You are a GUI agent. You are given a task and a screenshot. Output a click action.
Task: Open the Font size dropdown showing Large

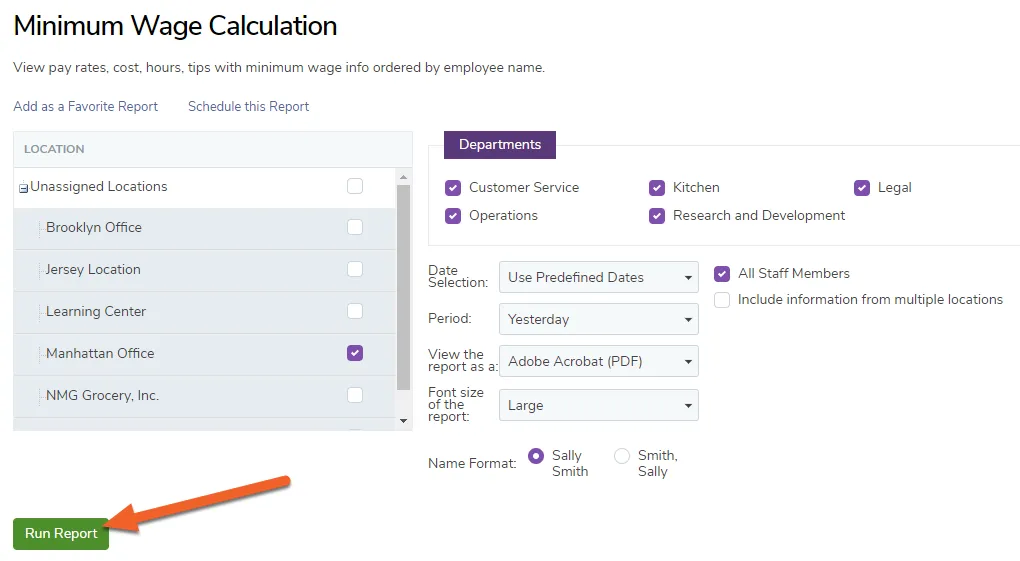(598, 405)
